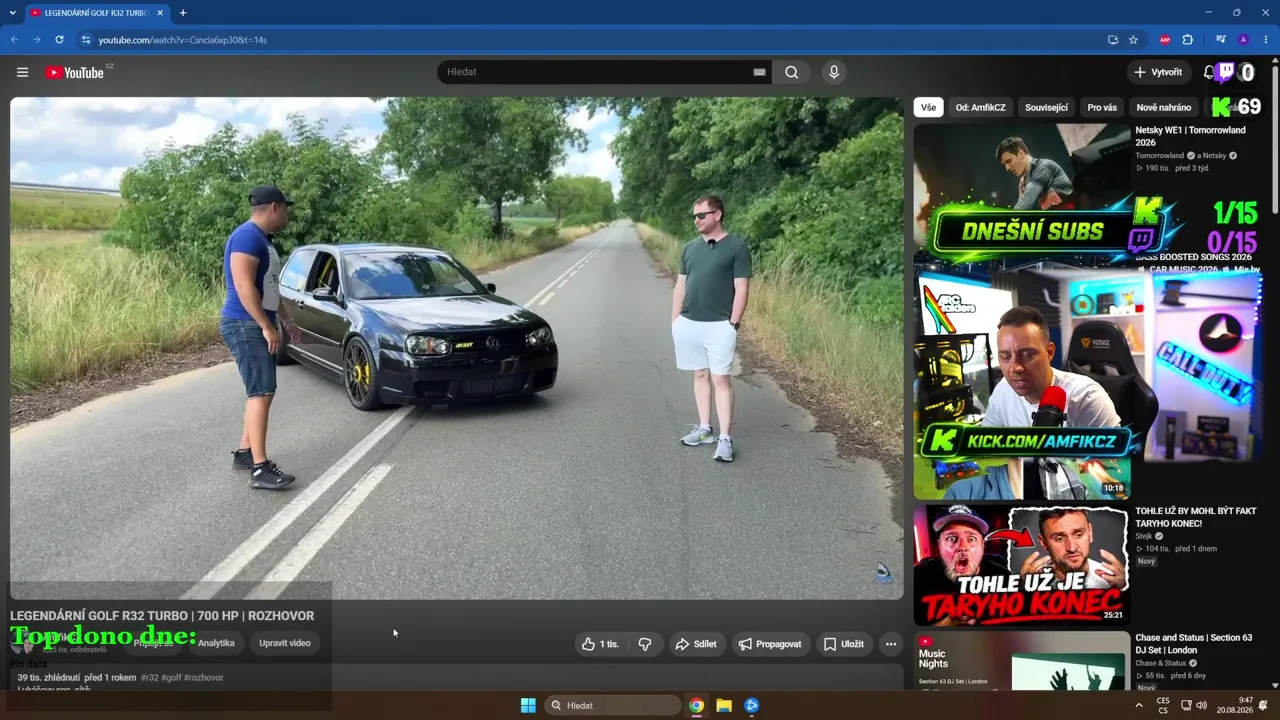Select the "Související" filter chip

click(x=1046, y=107)
